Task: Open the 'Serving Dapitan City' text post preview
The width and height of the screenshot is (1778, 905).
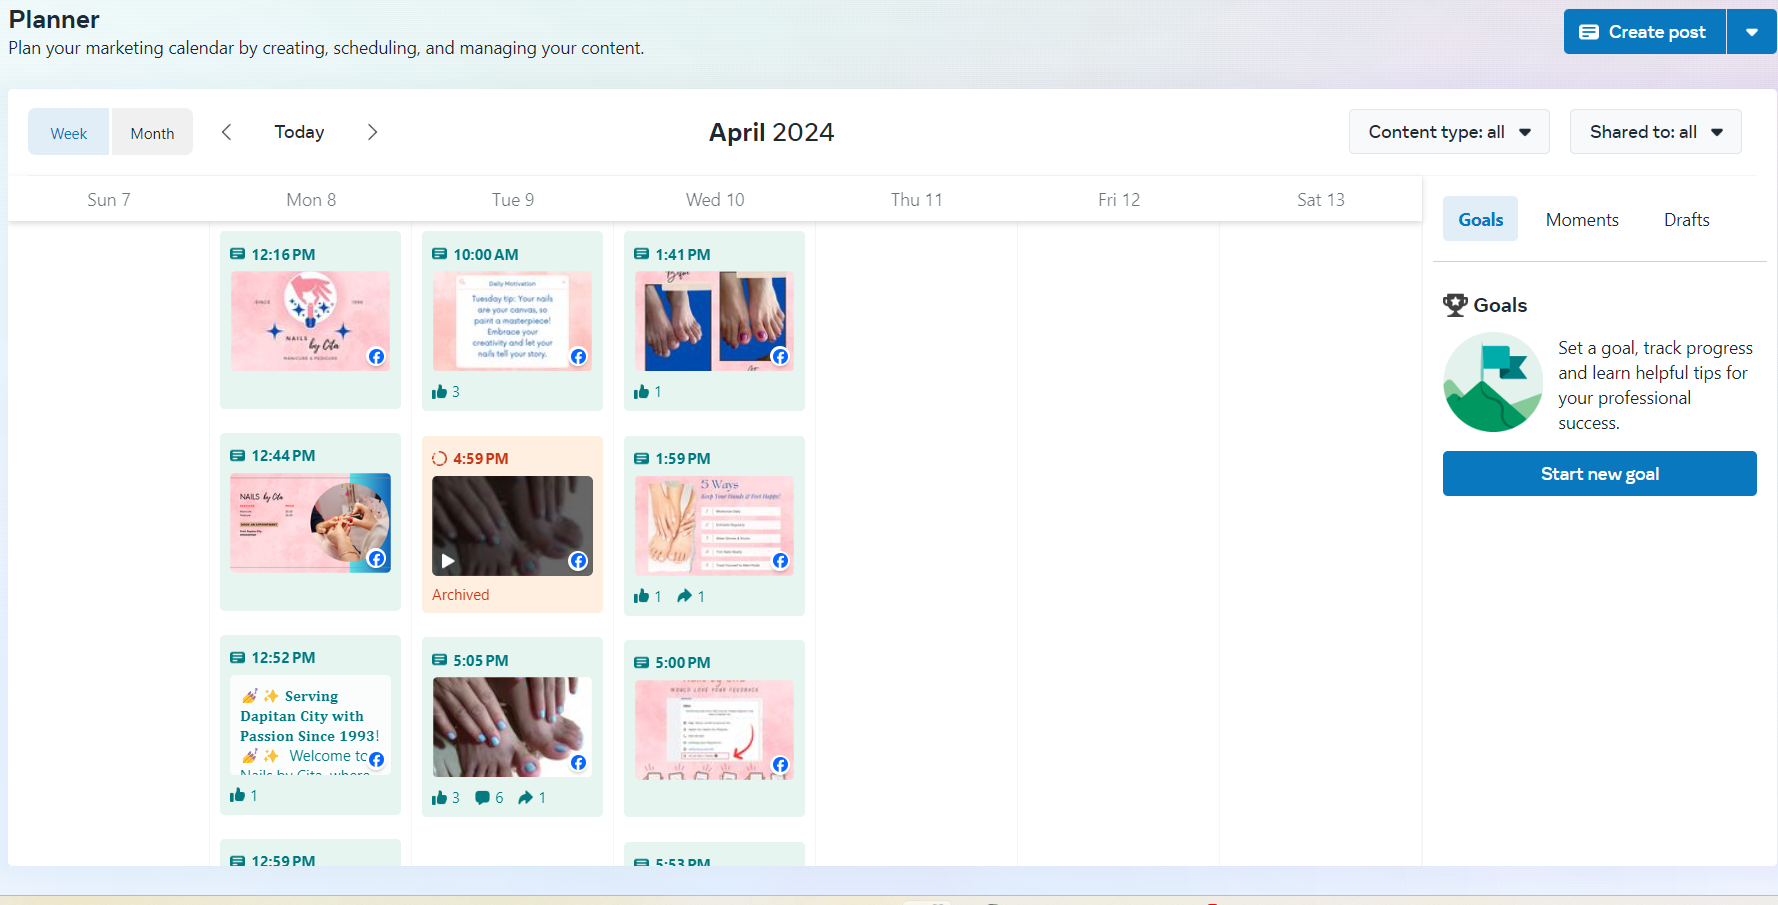Action: [x=310, y=725]
